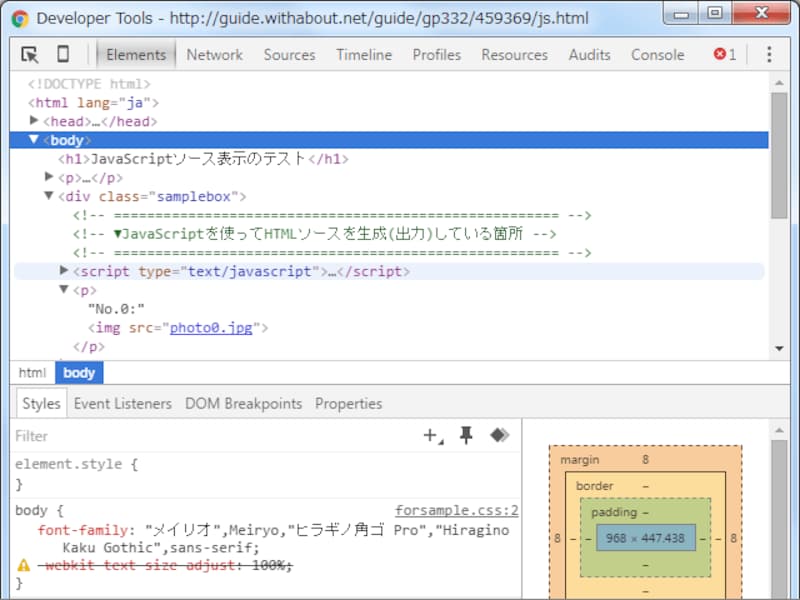Switch to the Profiles tab
The width and height of the screenshot is (800, 600).
pos(437,55)
